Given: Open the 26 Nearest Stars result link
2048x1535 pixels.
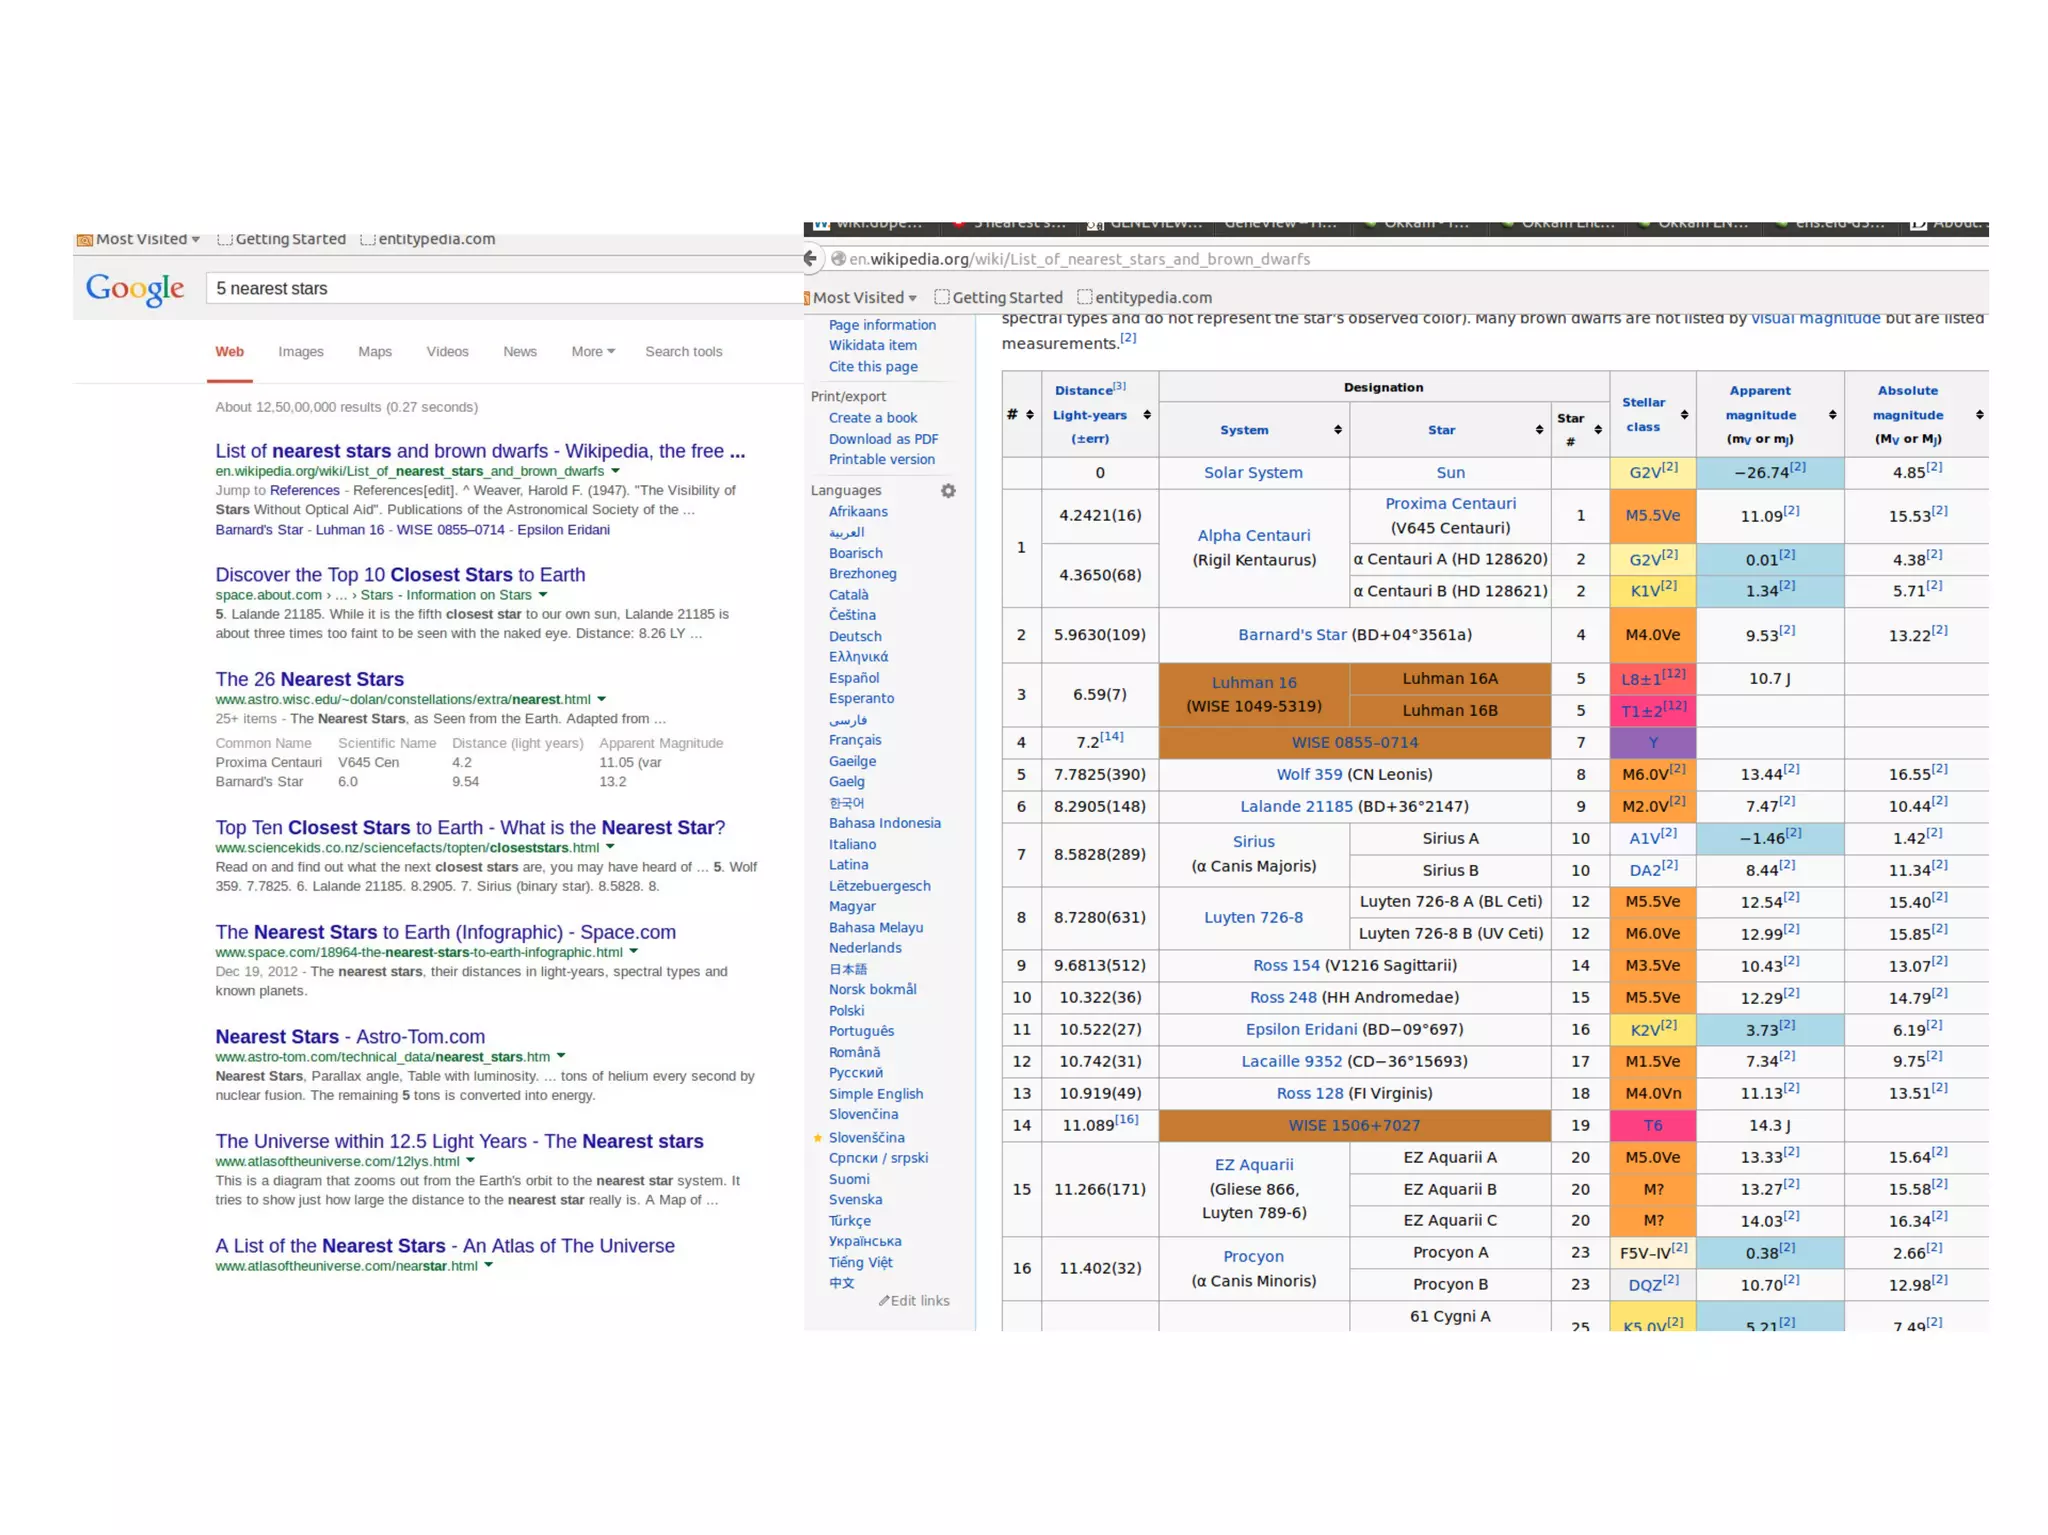Looking at the screenshot, I should 309,679.
